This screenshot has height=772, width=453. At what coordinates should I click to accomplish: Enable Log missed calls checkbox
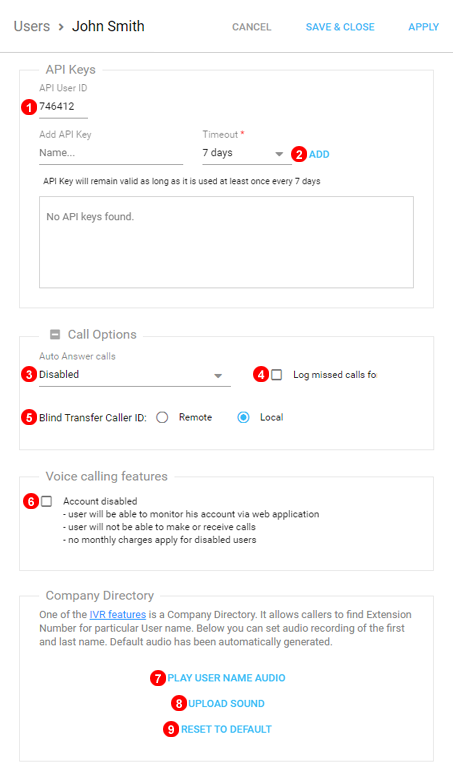click(277, 375)
